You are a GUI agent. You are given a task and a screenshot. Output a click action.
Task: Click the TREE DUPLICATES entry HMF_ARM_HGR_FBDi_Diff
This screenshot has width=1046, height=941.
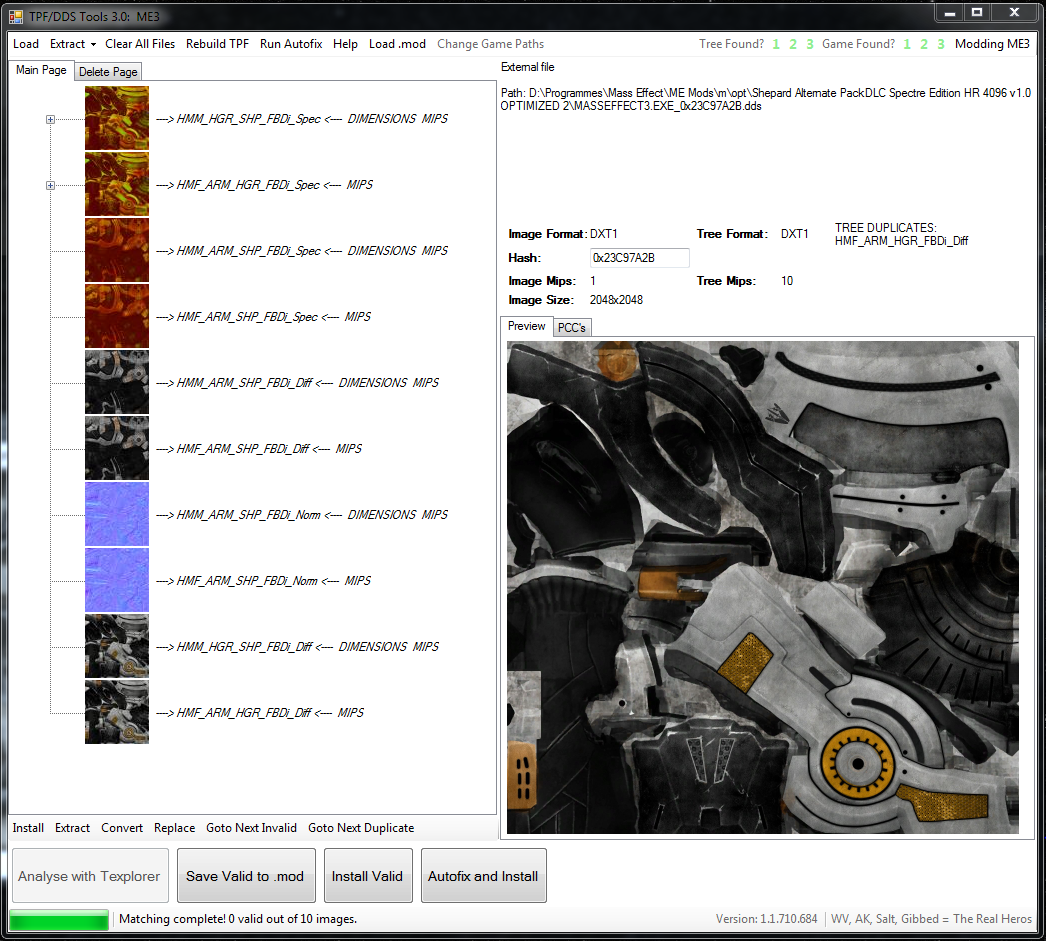(901, 241)
